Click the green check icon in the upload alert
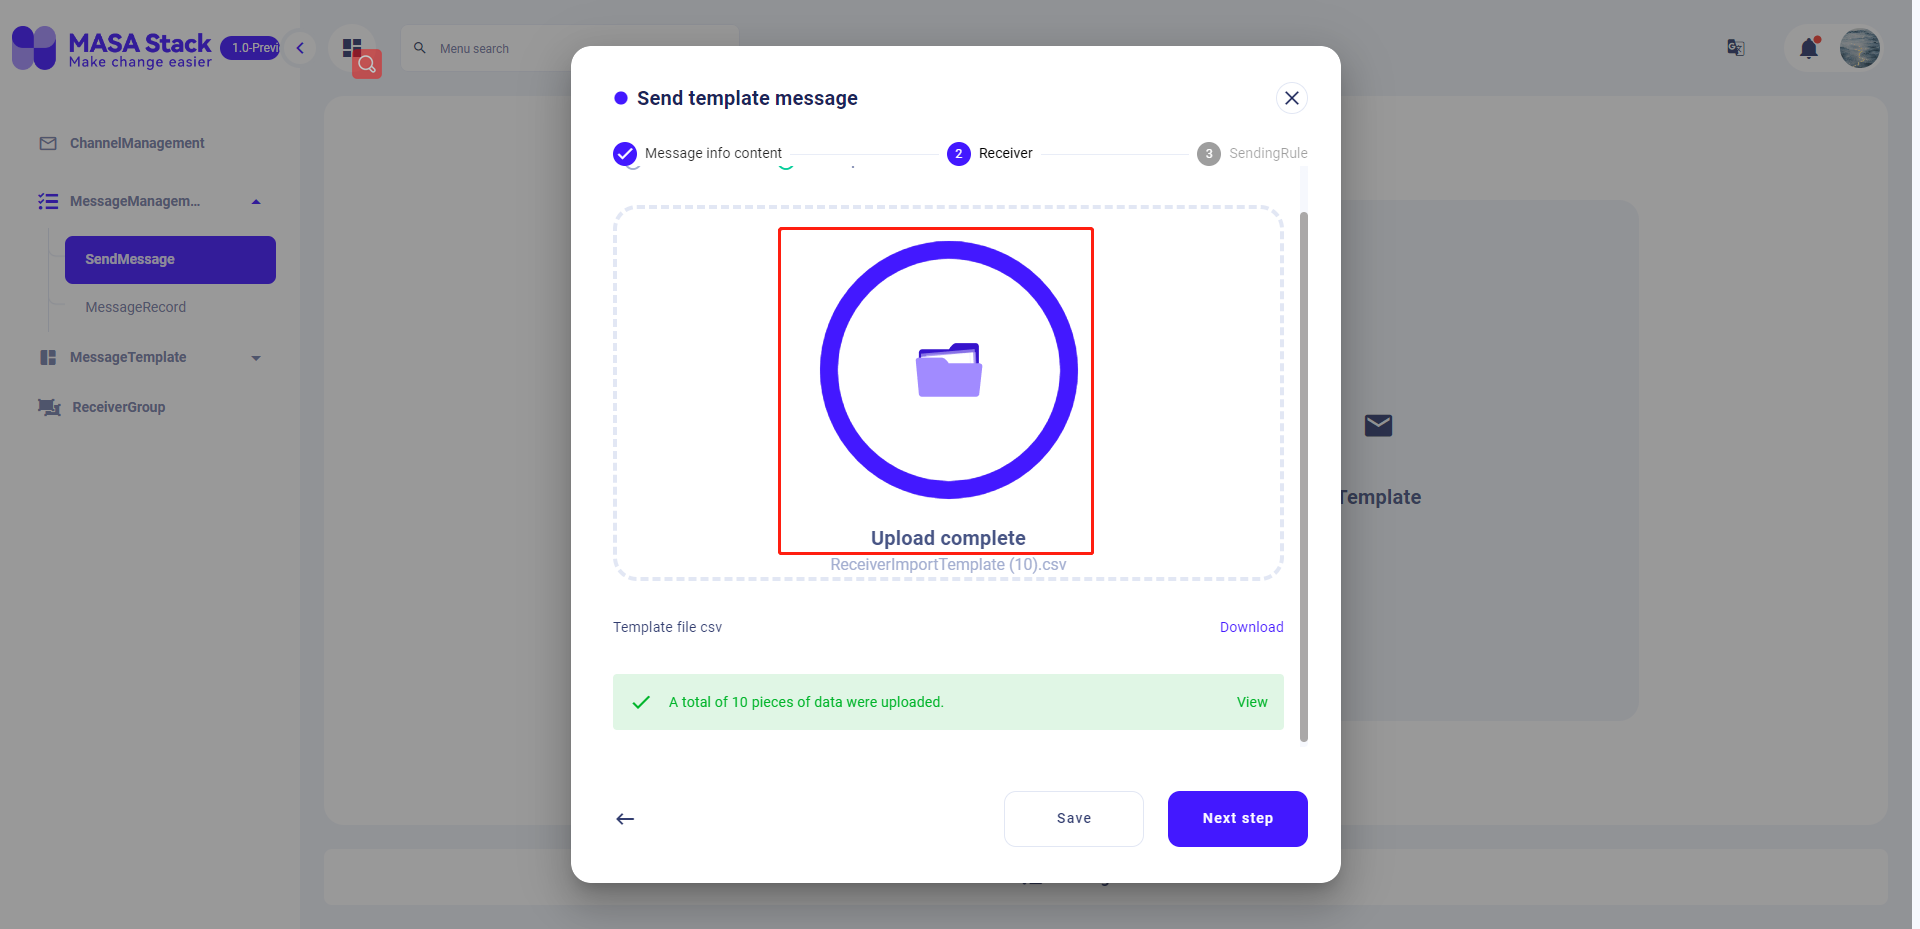The image size is (1920, 929). (642, 702)
